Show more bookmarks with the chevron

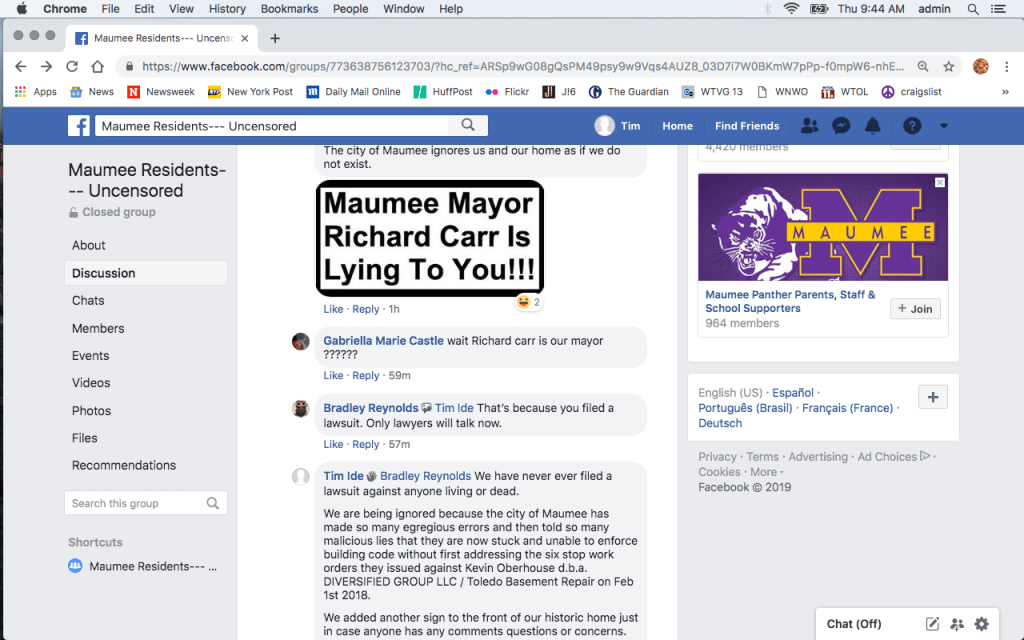coord(1004,92)
